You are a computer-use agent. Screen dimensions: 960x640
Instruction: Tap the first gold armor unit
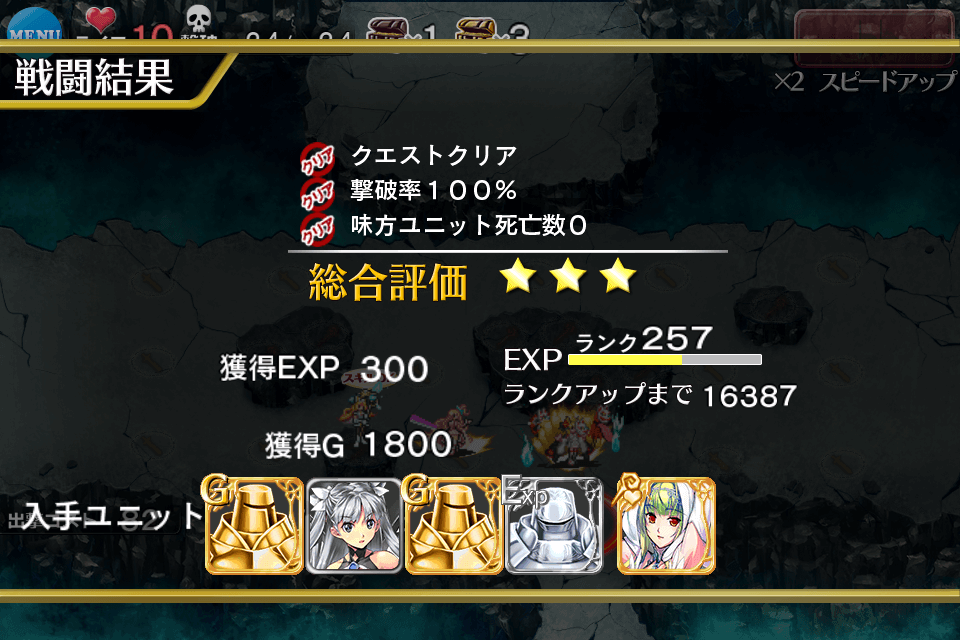[253, 525]
